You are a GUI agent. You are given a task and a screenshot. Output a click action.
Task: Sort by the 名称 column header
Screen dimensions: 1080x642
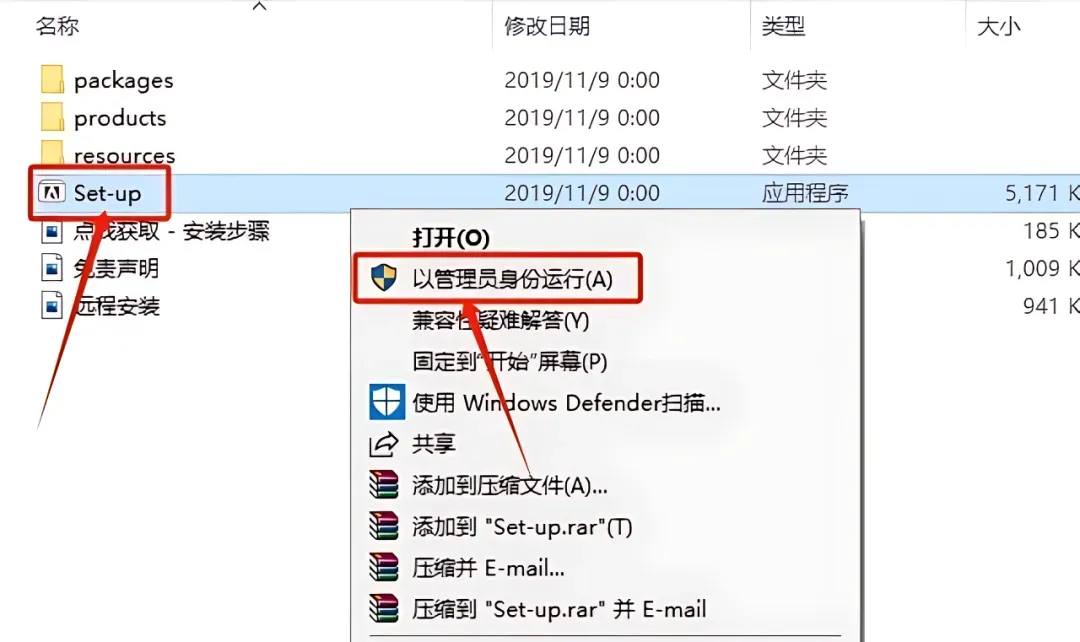[57, 26]
